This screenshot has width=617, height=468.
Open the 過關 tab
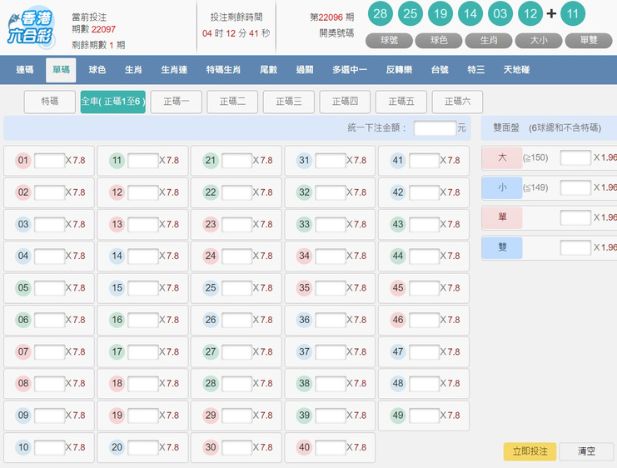(305, 70)
